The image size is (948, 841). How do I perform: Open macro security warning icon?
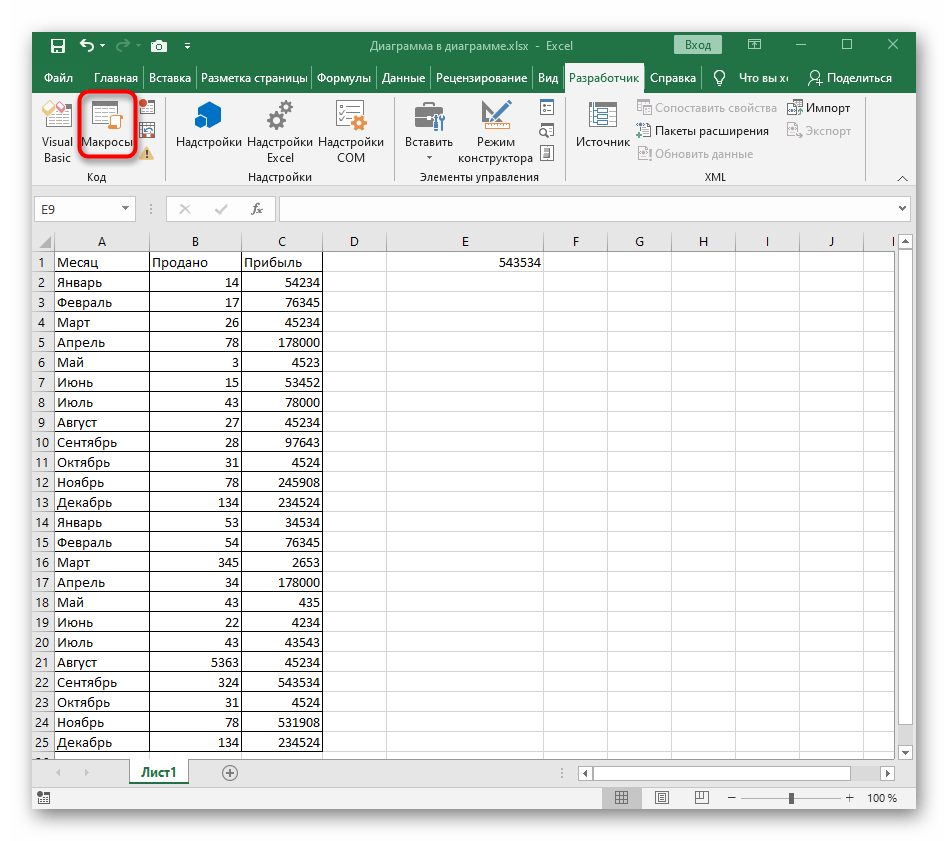(147, 154)
